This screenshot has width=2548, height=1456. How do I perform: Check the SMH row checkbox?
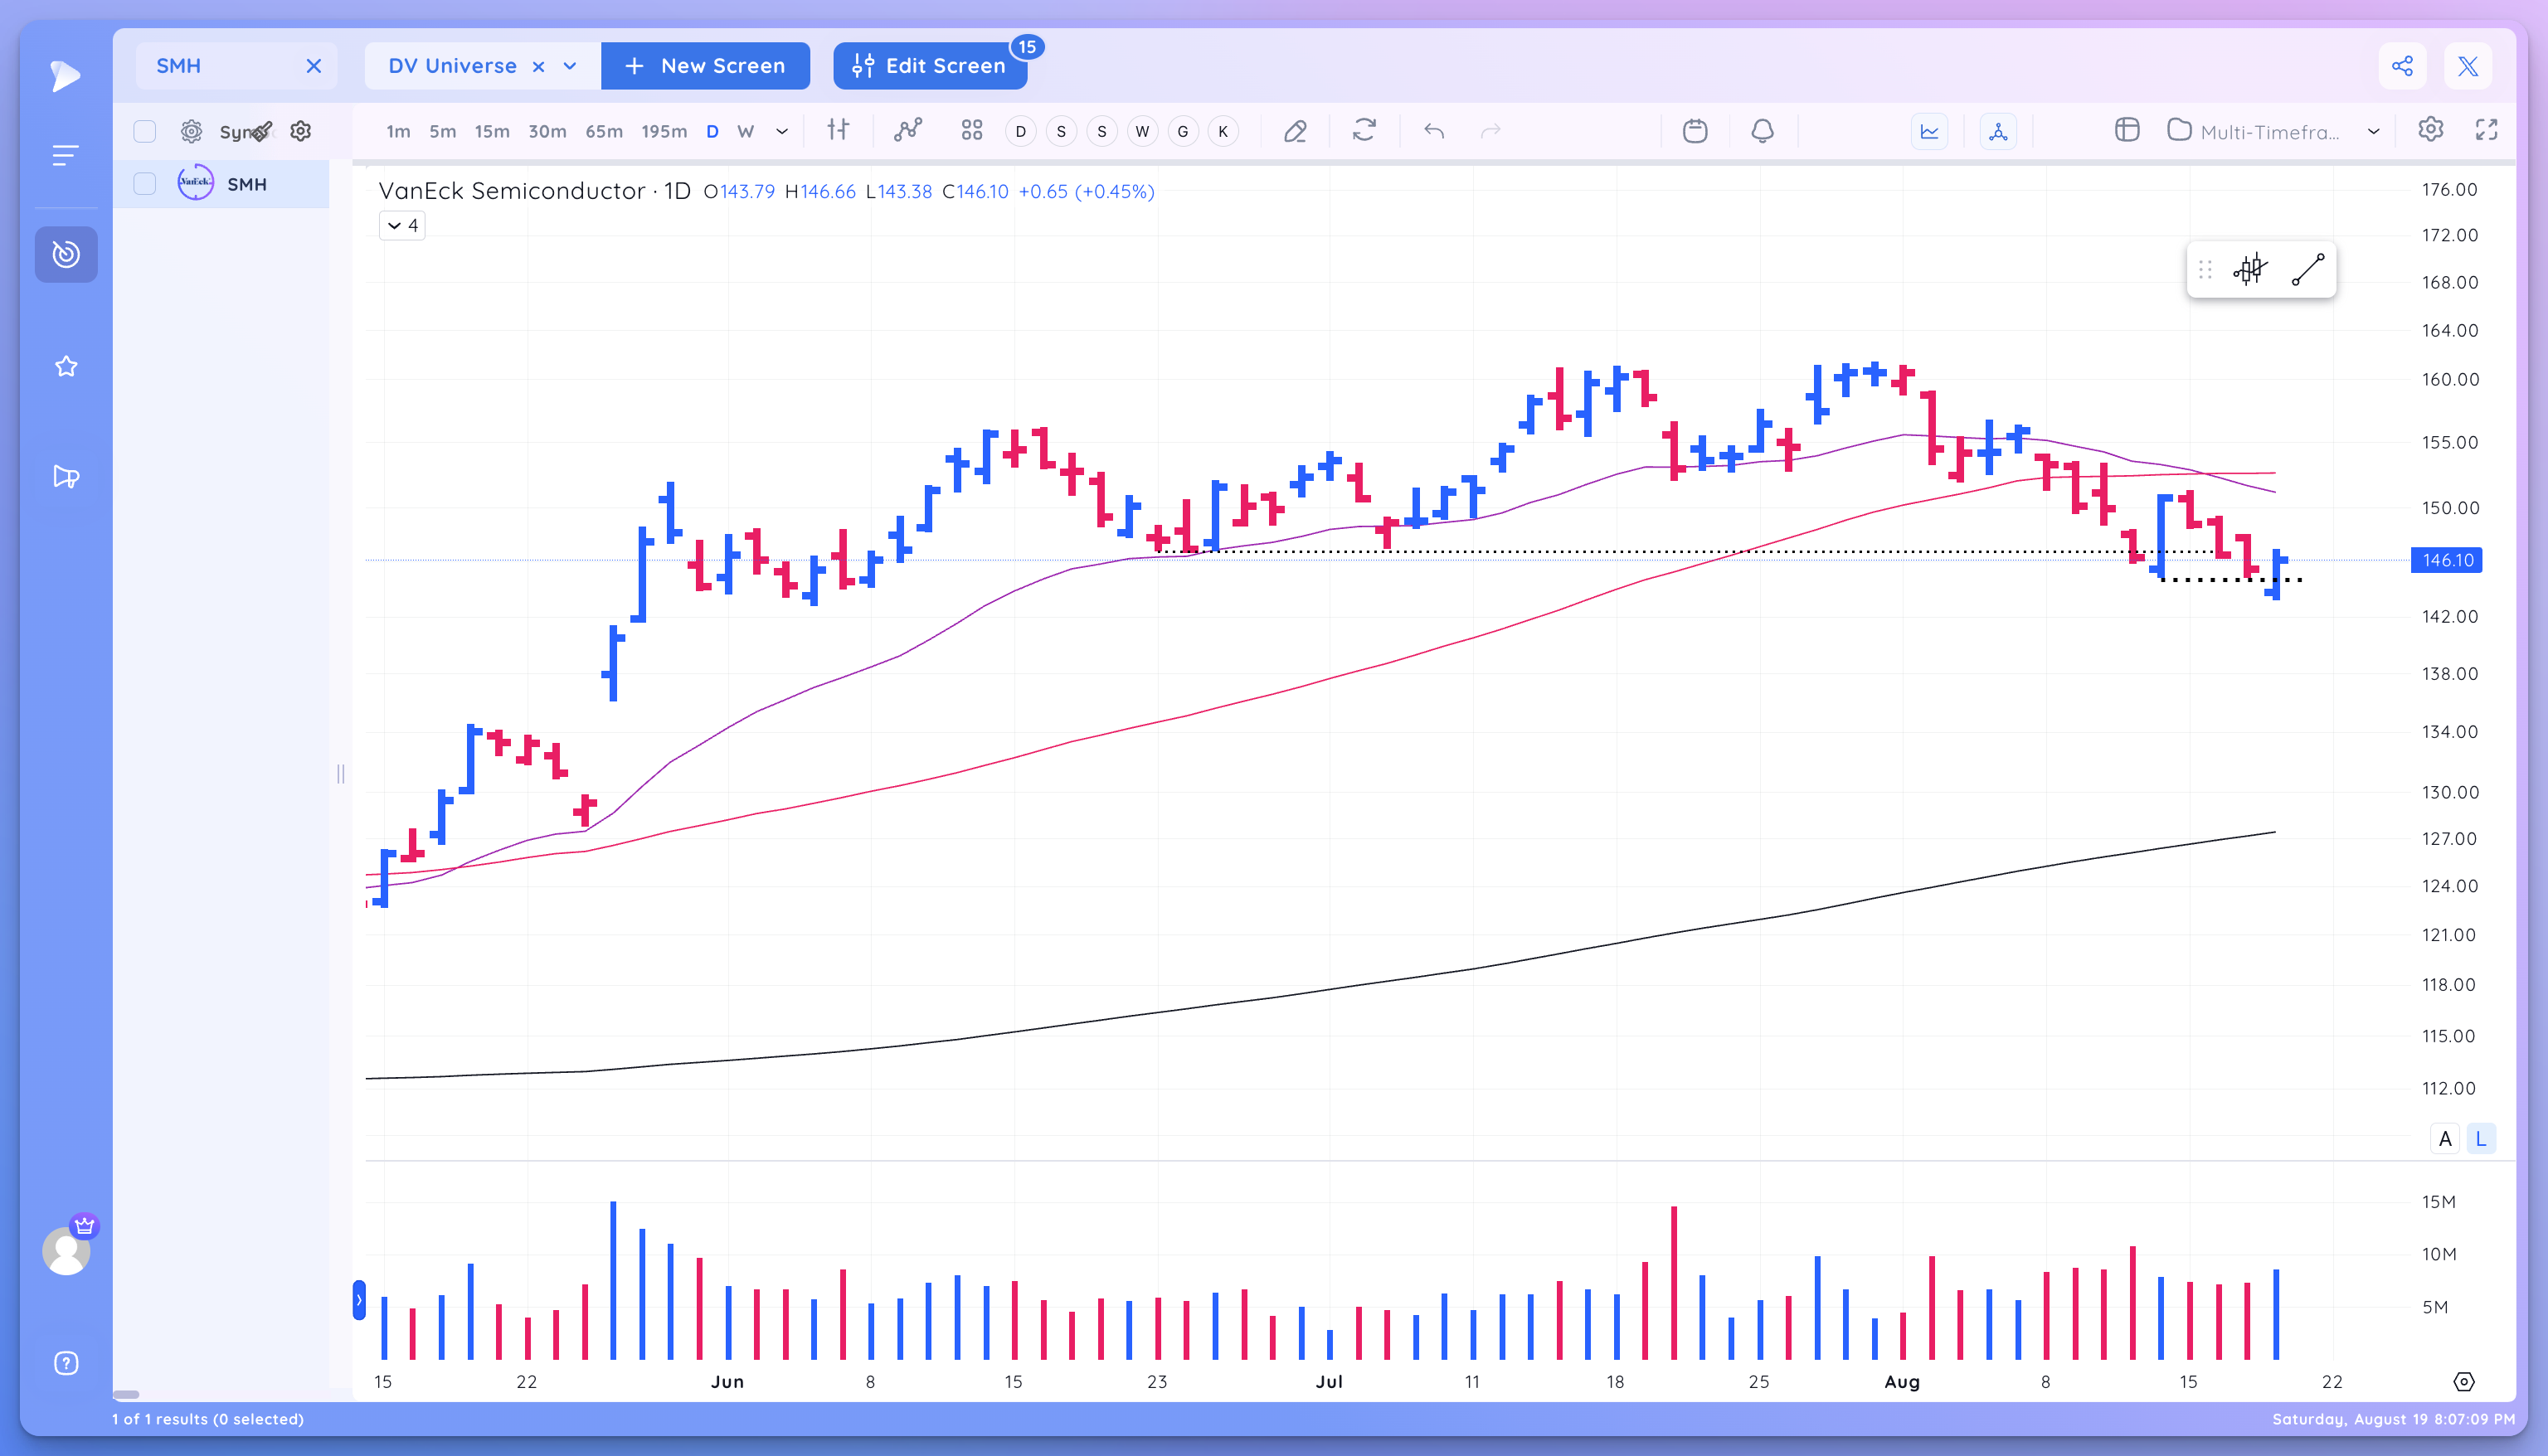tap(145, 184)
